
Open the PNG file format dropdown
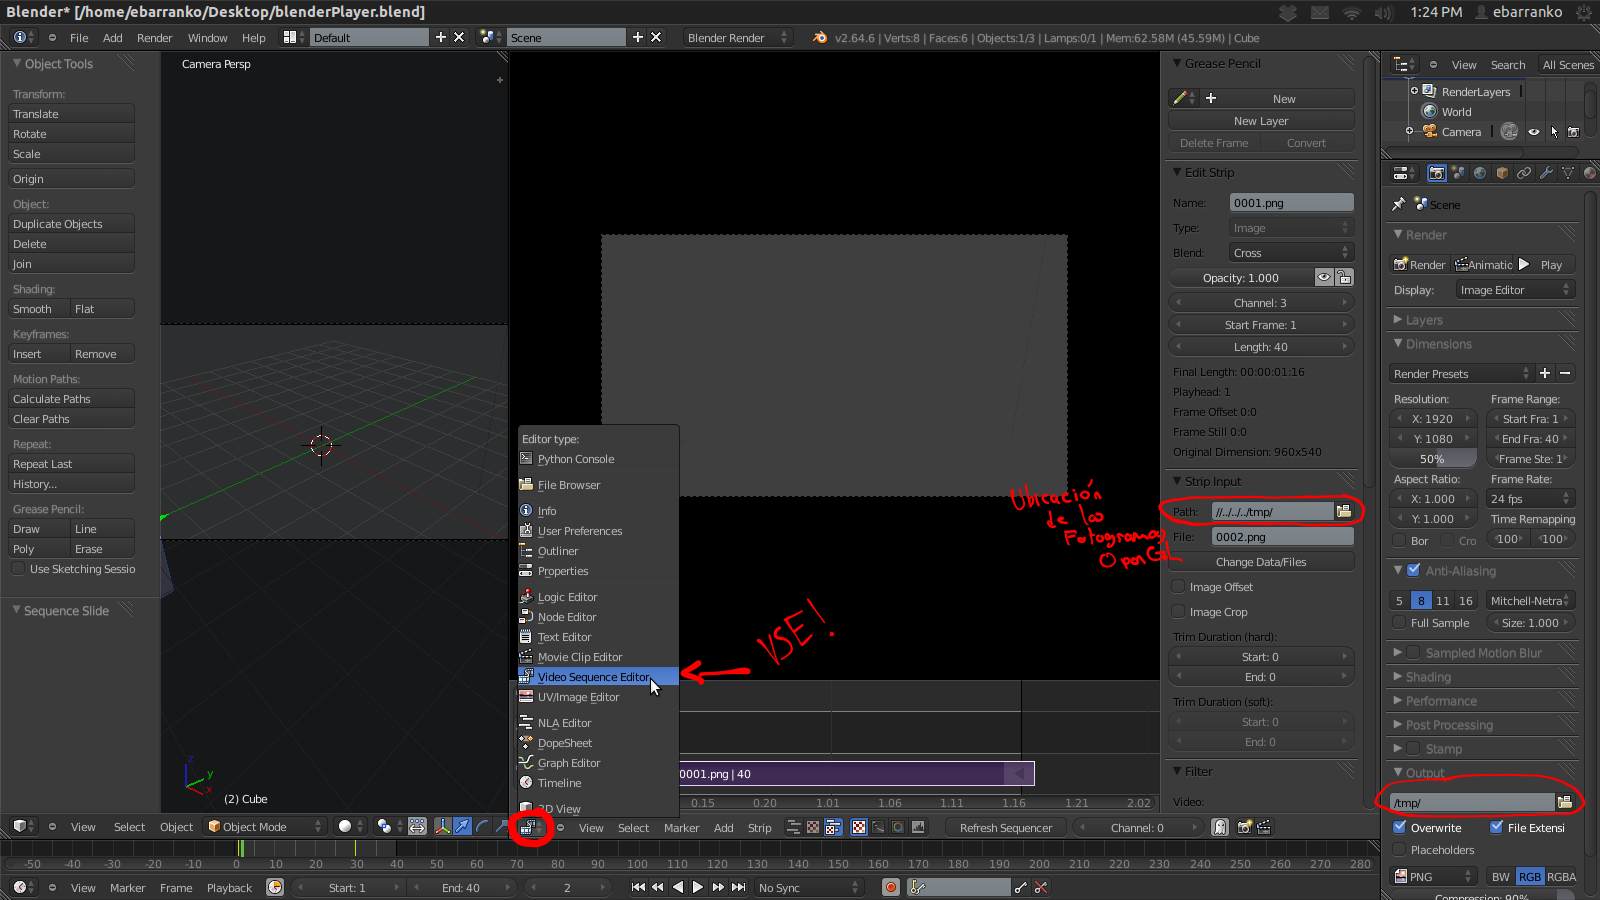(1434, 877)
